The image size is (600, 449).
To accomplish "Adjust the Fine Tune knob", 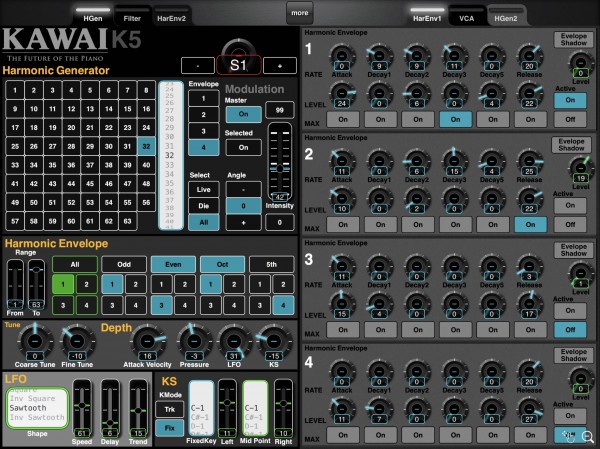I will [77, 341].
